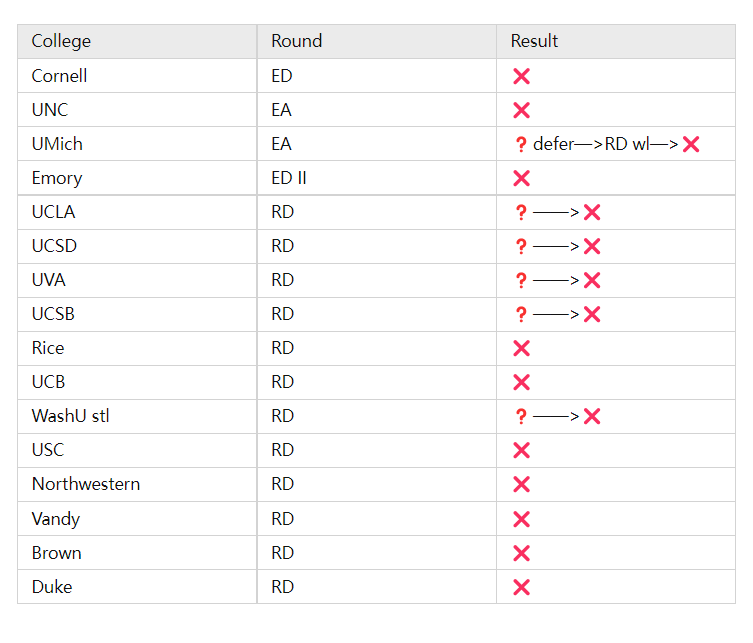The height and width of the screenshot is (643, 753).
Task: Select the Result column header
Action: coord(616,42)
